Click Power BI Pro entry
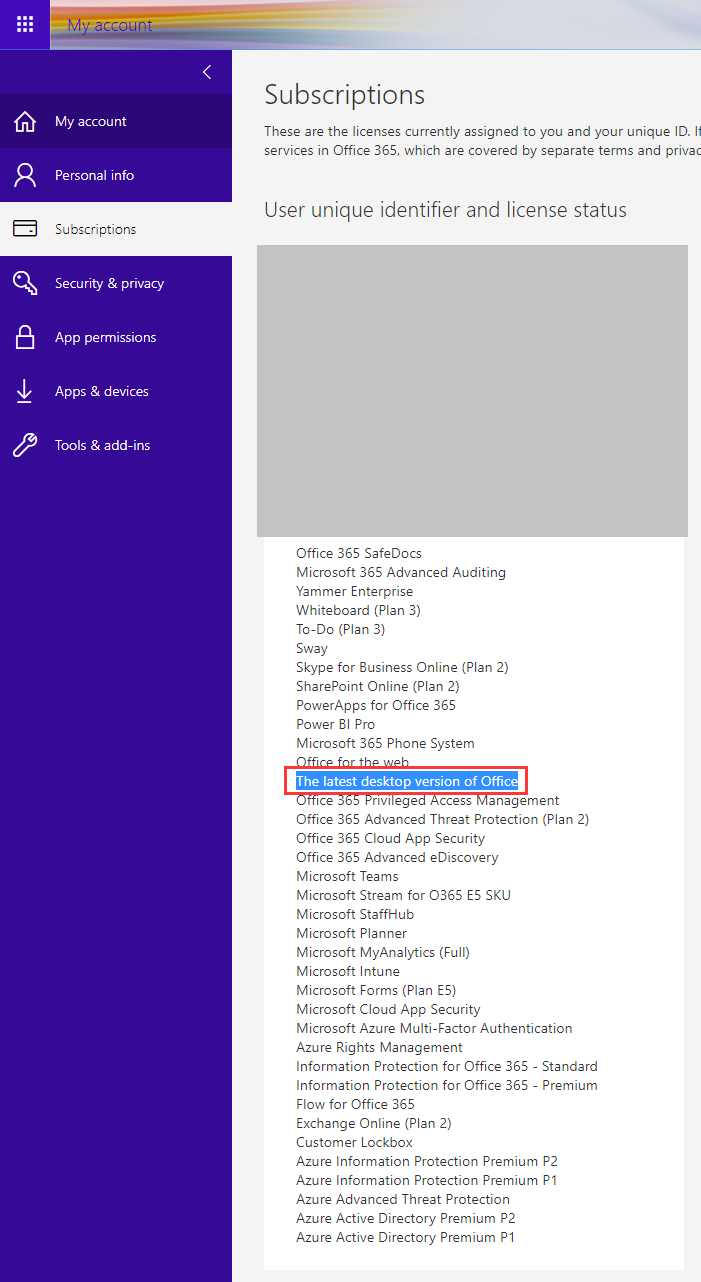Image resolution: width=701 pixels, height=1282 pixels. click(x=336, y=724)
